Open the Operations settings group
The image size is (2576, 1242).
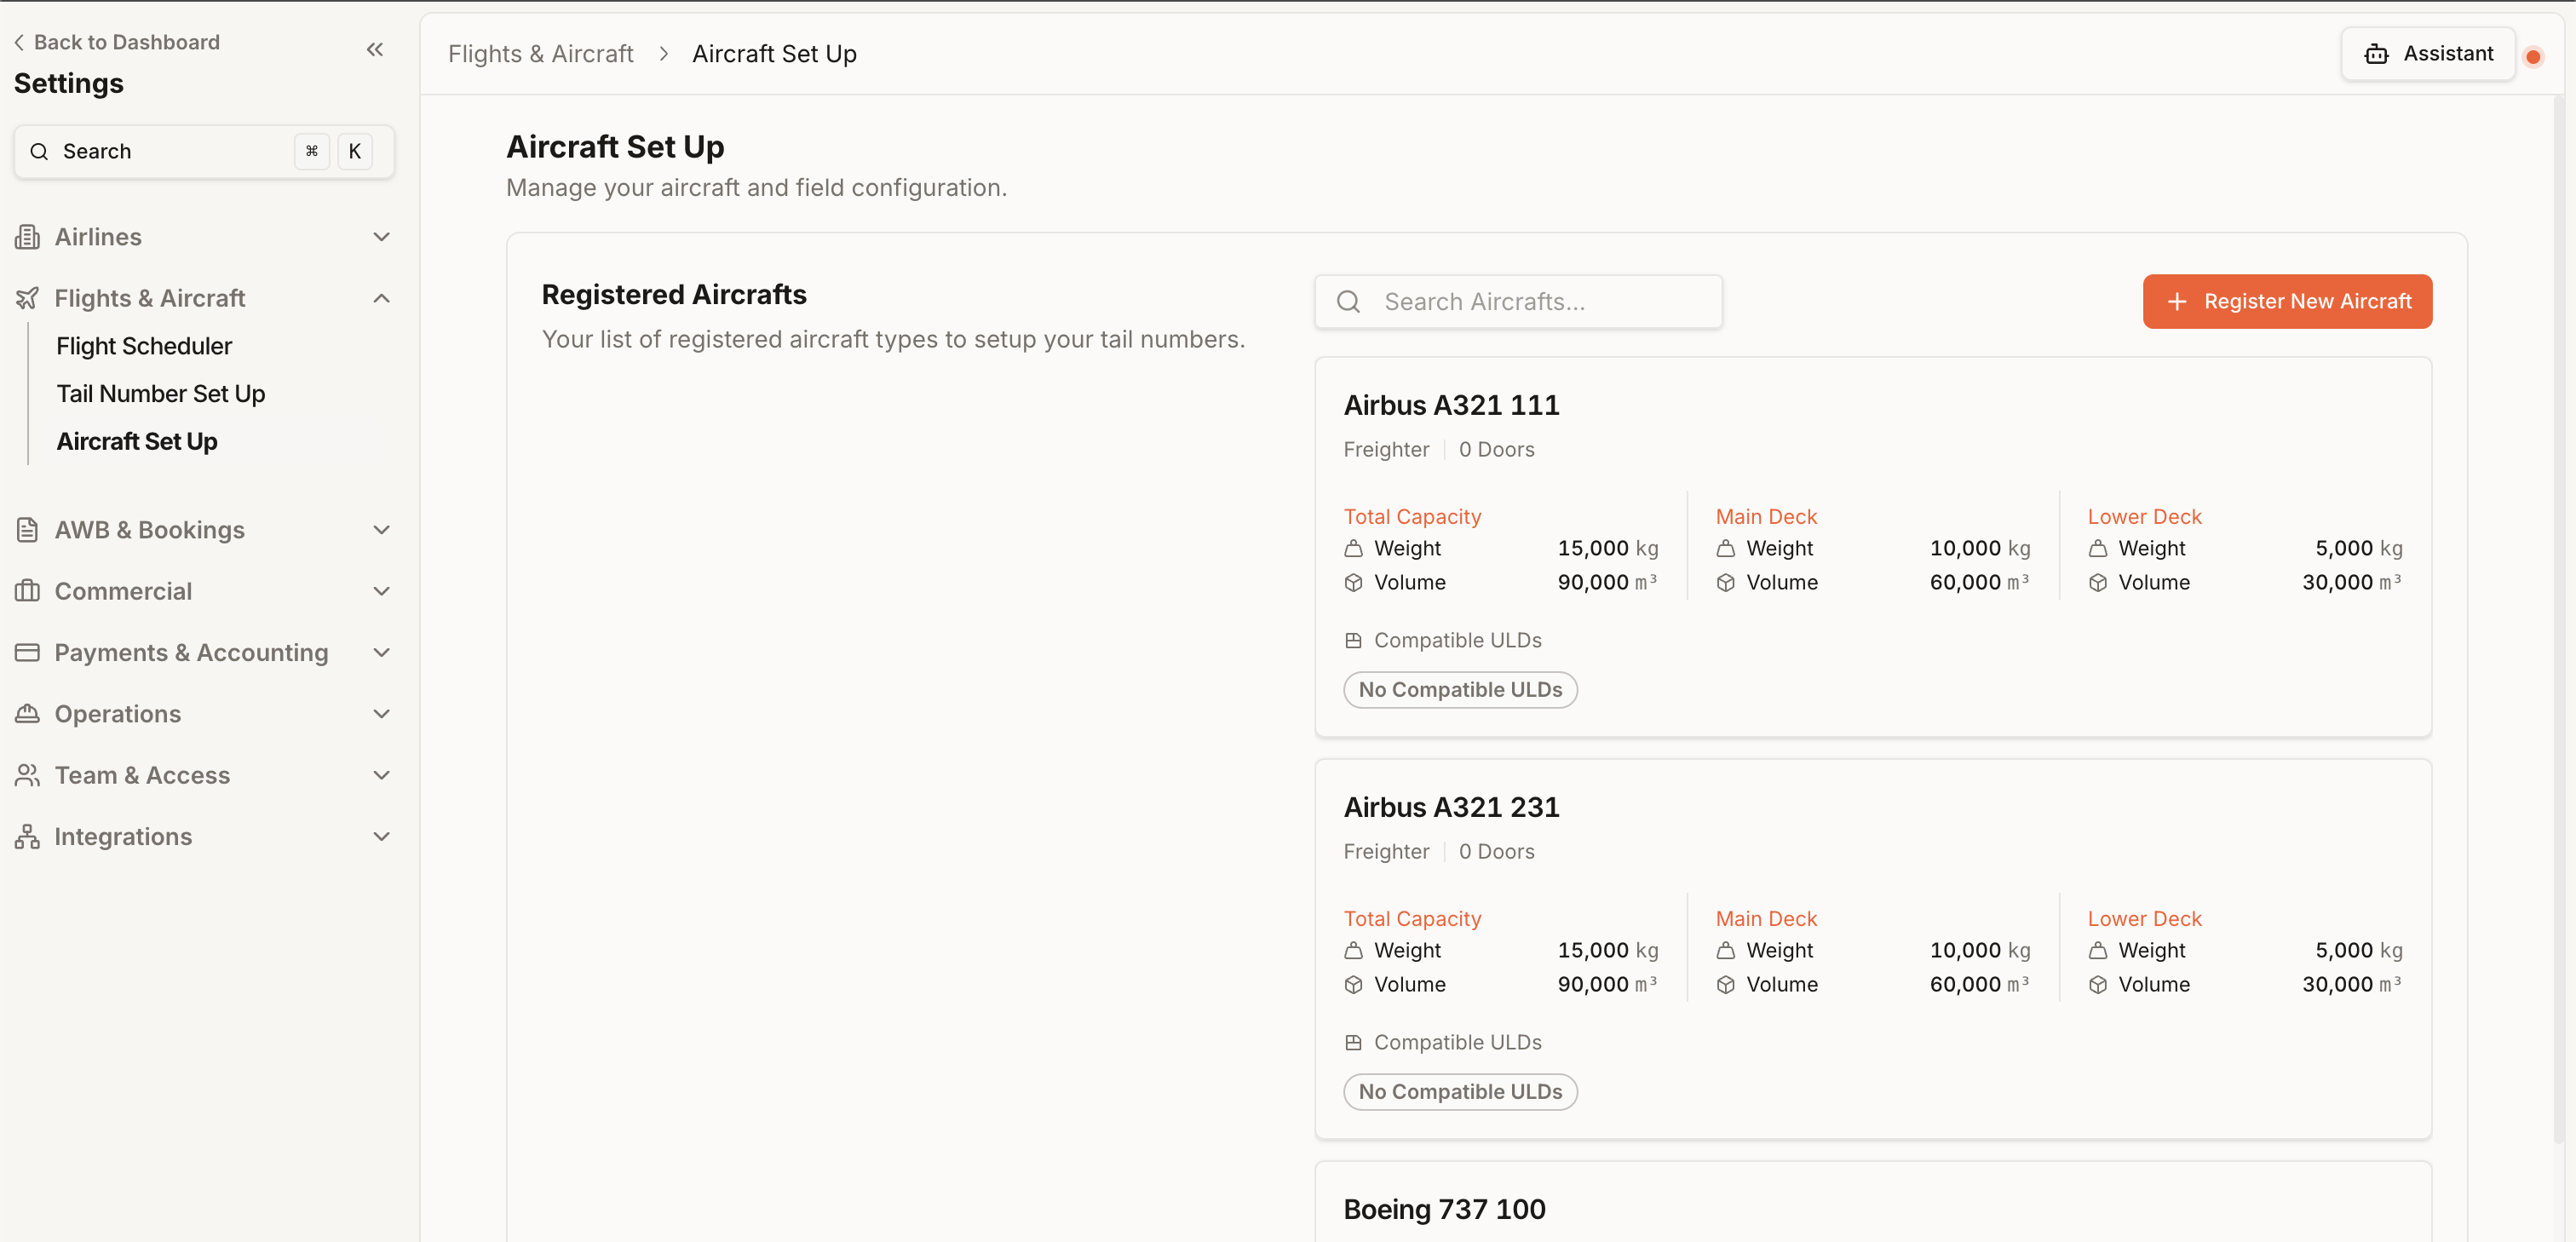[204, 714]
